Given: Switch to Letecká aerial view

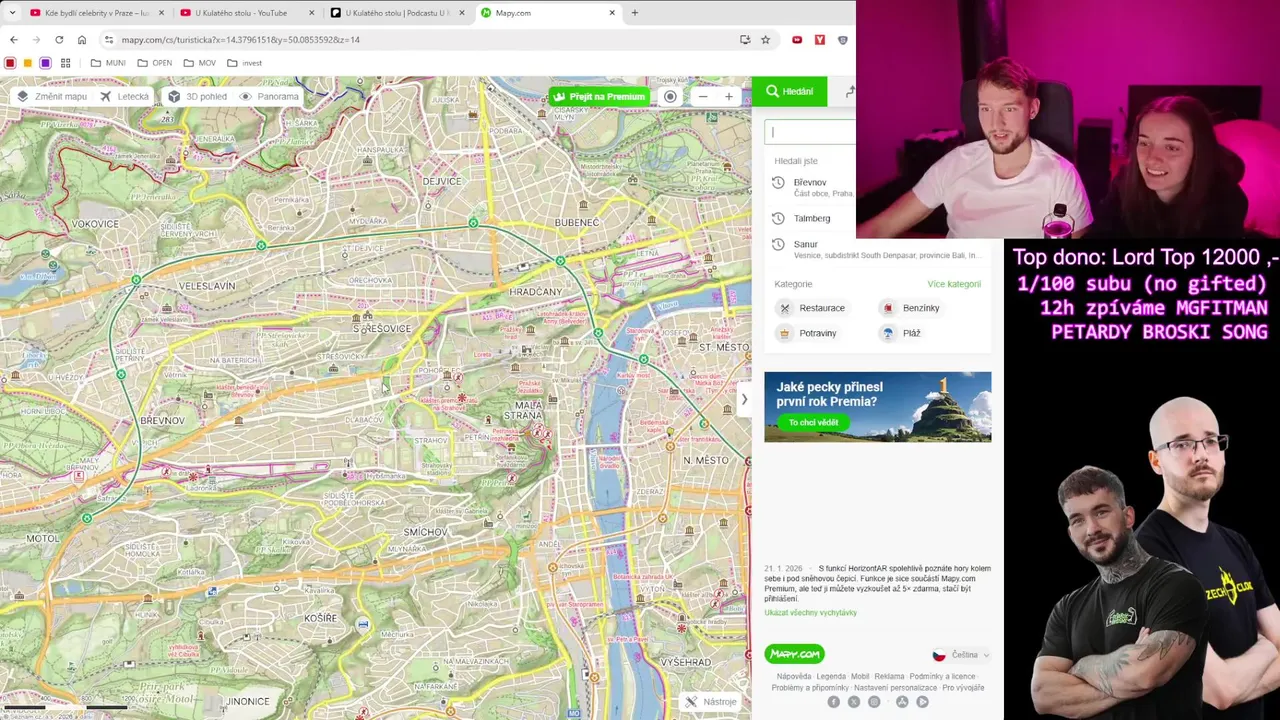Looking at the screenshot, I should point(124,96).
